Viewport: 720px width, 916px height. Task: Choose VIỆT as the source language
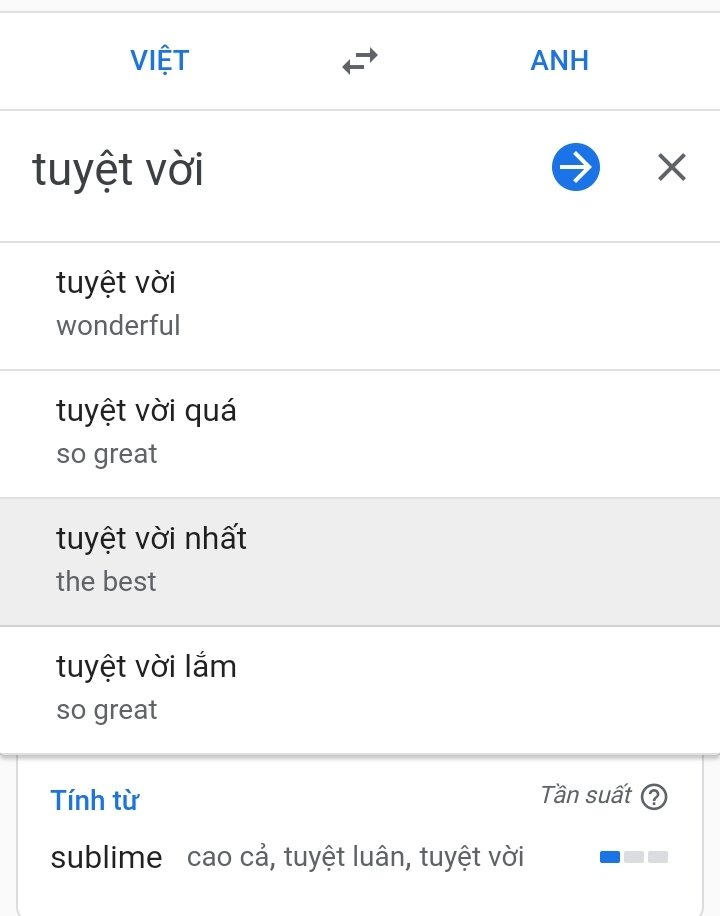tap(159, 61)
